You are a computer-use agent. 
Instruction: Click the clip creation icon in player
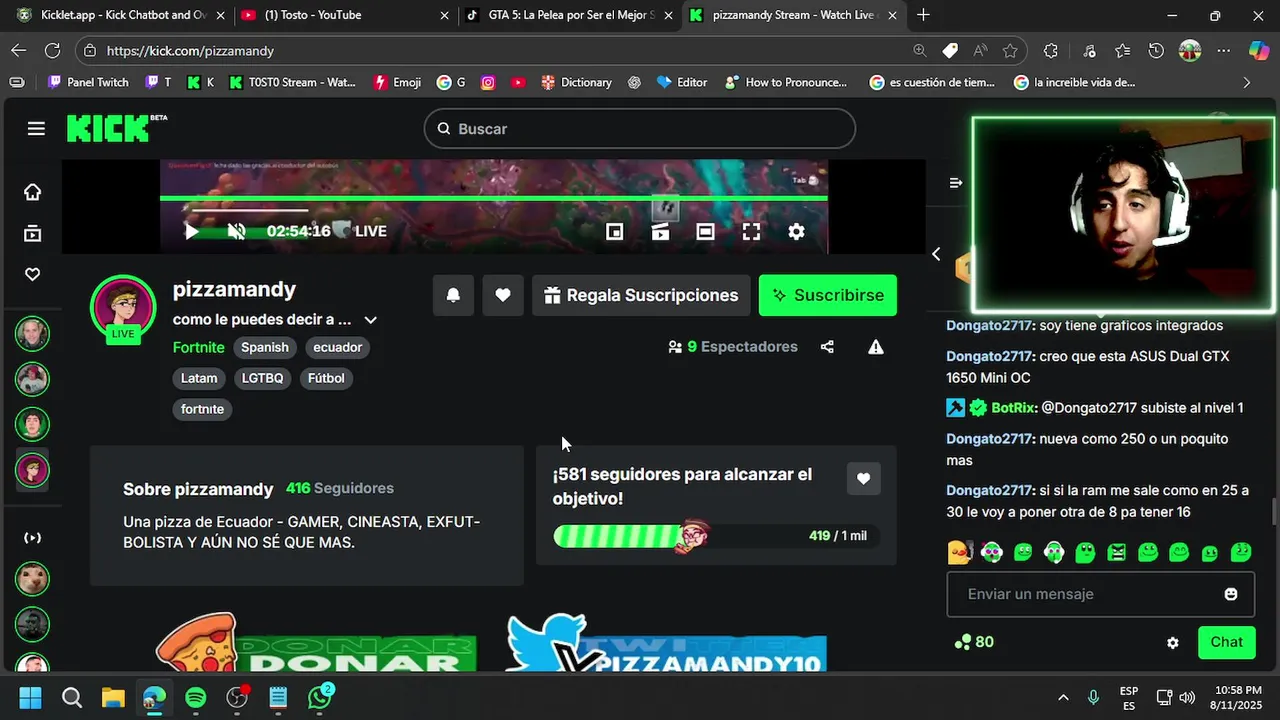pos(661,231)
